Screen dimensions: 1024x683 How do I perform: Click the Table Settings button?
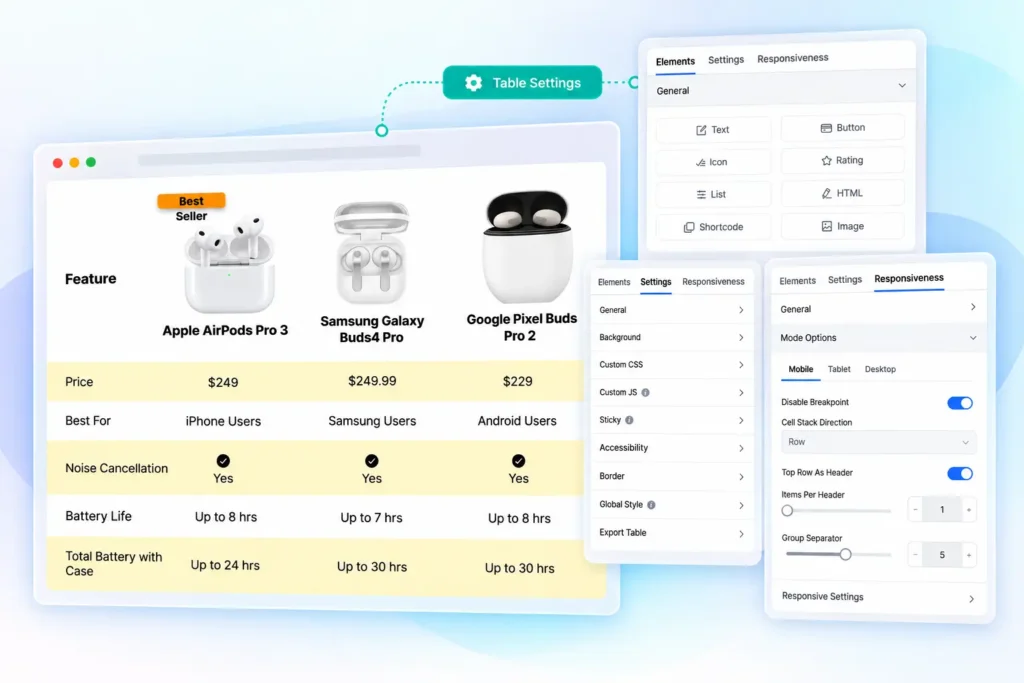(522, 82)
